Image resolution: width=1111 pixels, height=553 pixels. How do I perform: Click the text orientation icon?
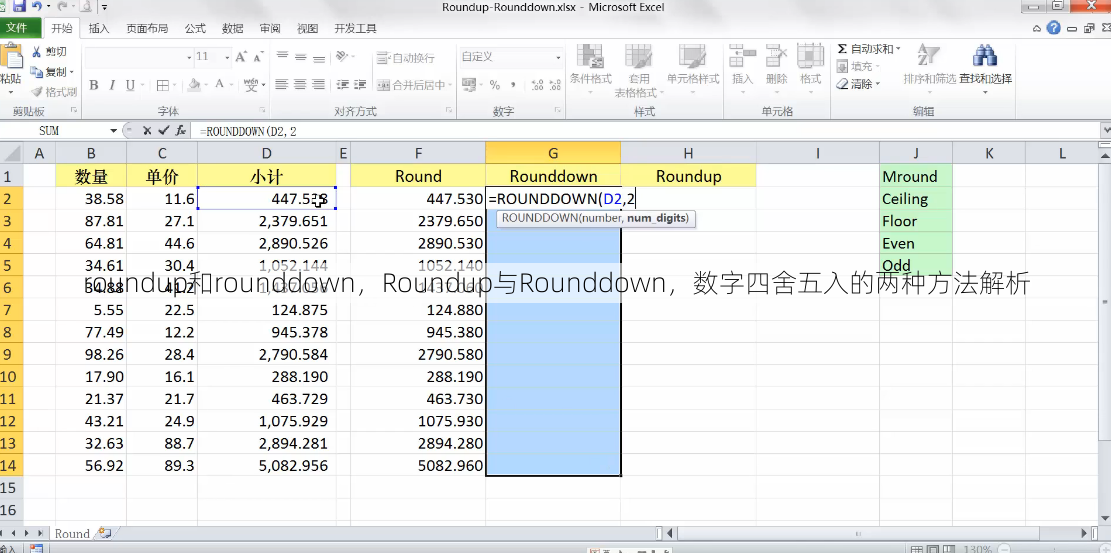pyautogui.click(x=342, y=56)
